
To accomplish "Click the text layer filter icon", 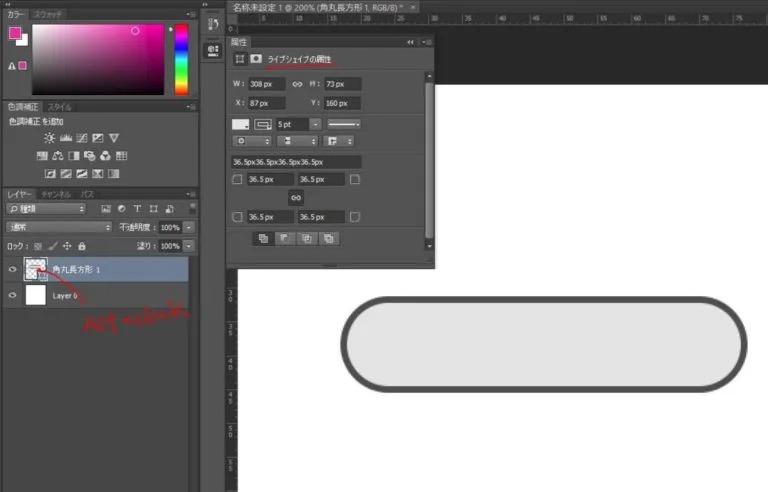I will coord(136,209).
